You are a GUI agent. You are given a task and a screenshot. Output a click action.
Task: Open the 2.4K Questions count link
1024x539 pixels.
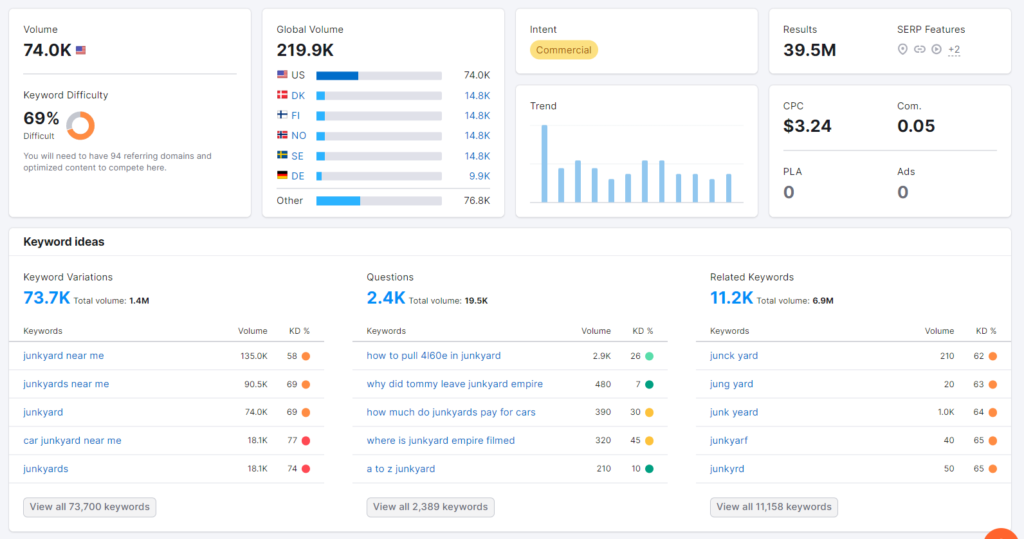(x=385, y=298)
